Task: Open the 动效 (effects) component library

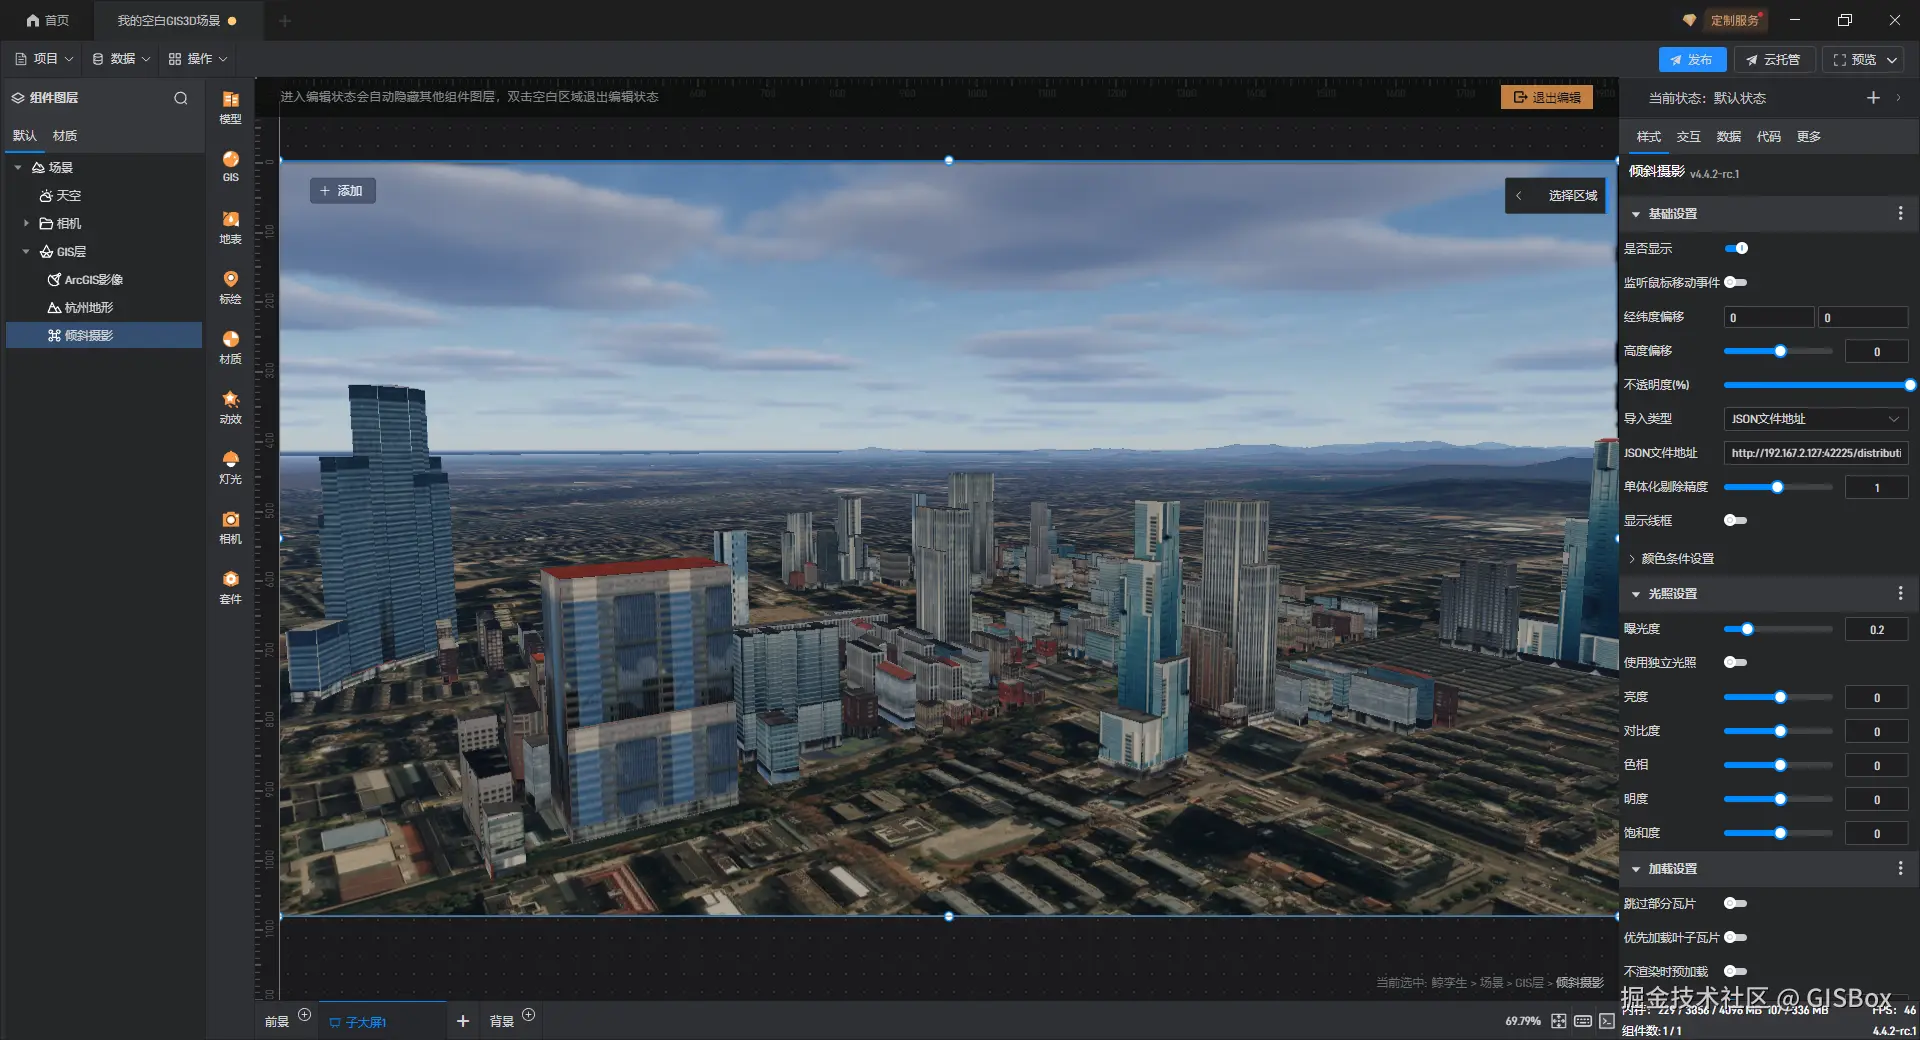Action: pos(230,407)
